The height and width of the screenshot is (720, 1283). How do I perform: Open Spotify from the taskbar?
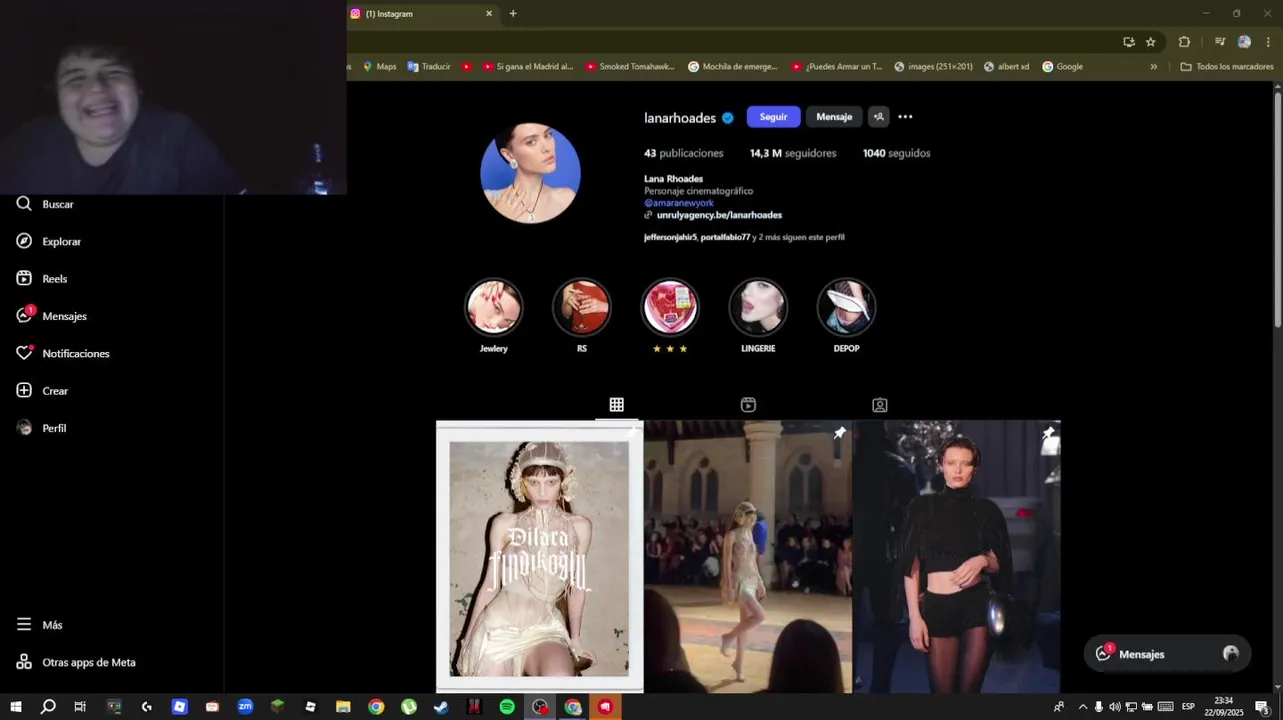[507, 707]
